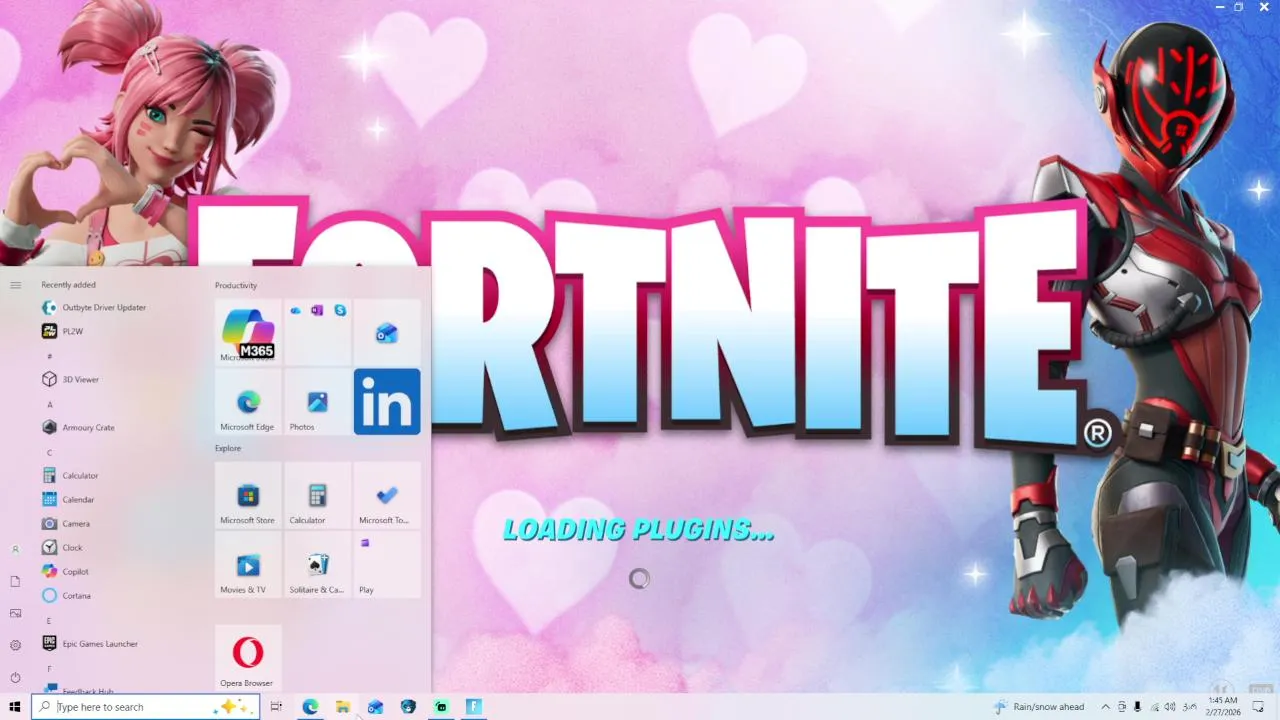Open the Solitaire & Casual Games tile

tap(317, 565)
